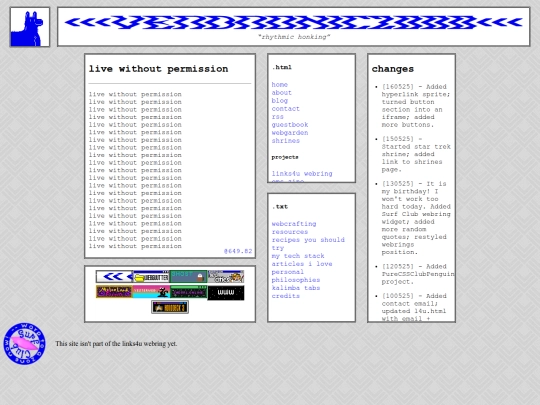Open the blue double-chevron site button badge
The height and width of the screenshot is (405, 540).
115,277
